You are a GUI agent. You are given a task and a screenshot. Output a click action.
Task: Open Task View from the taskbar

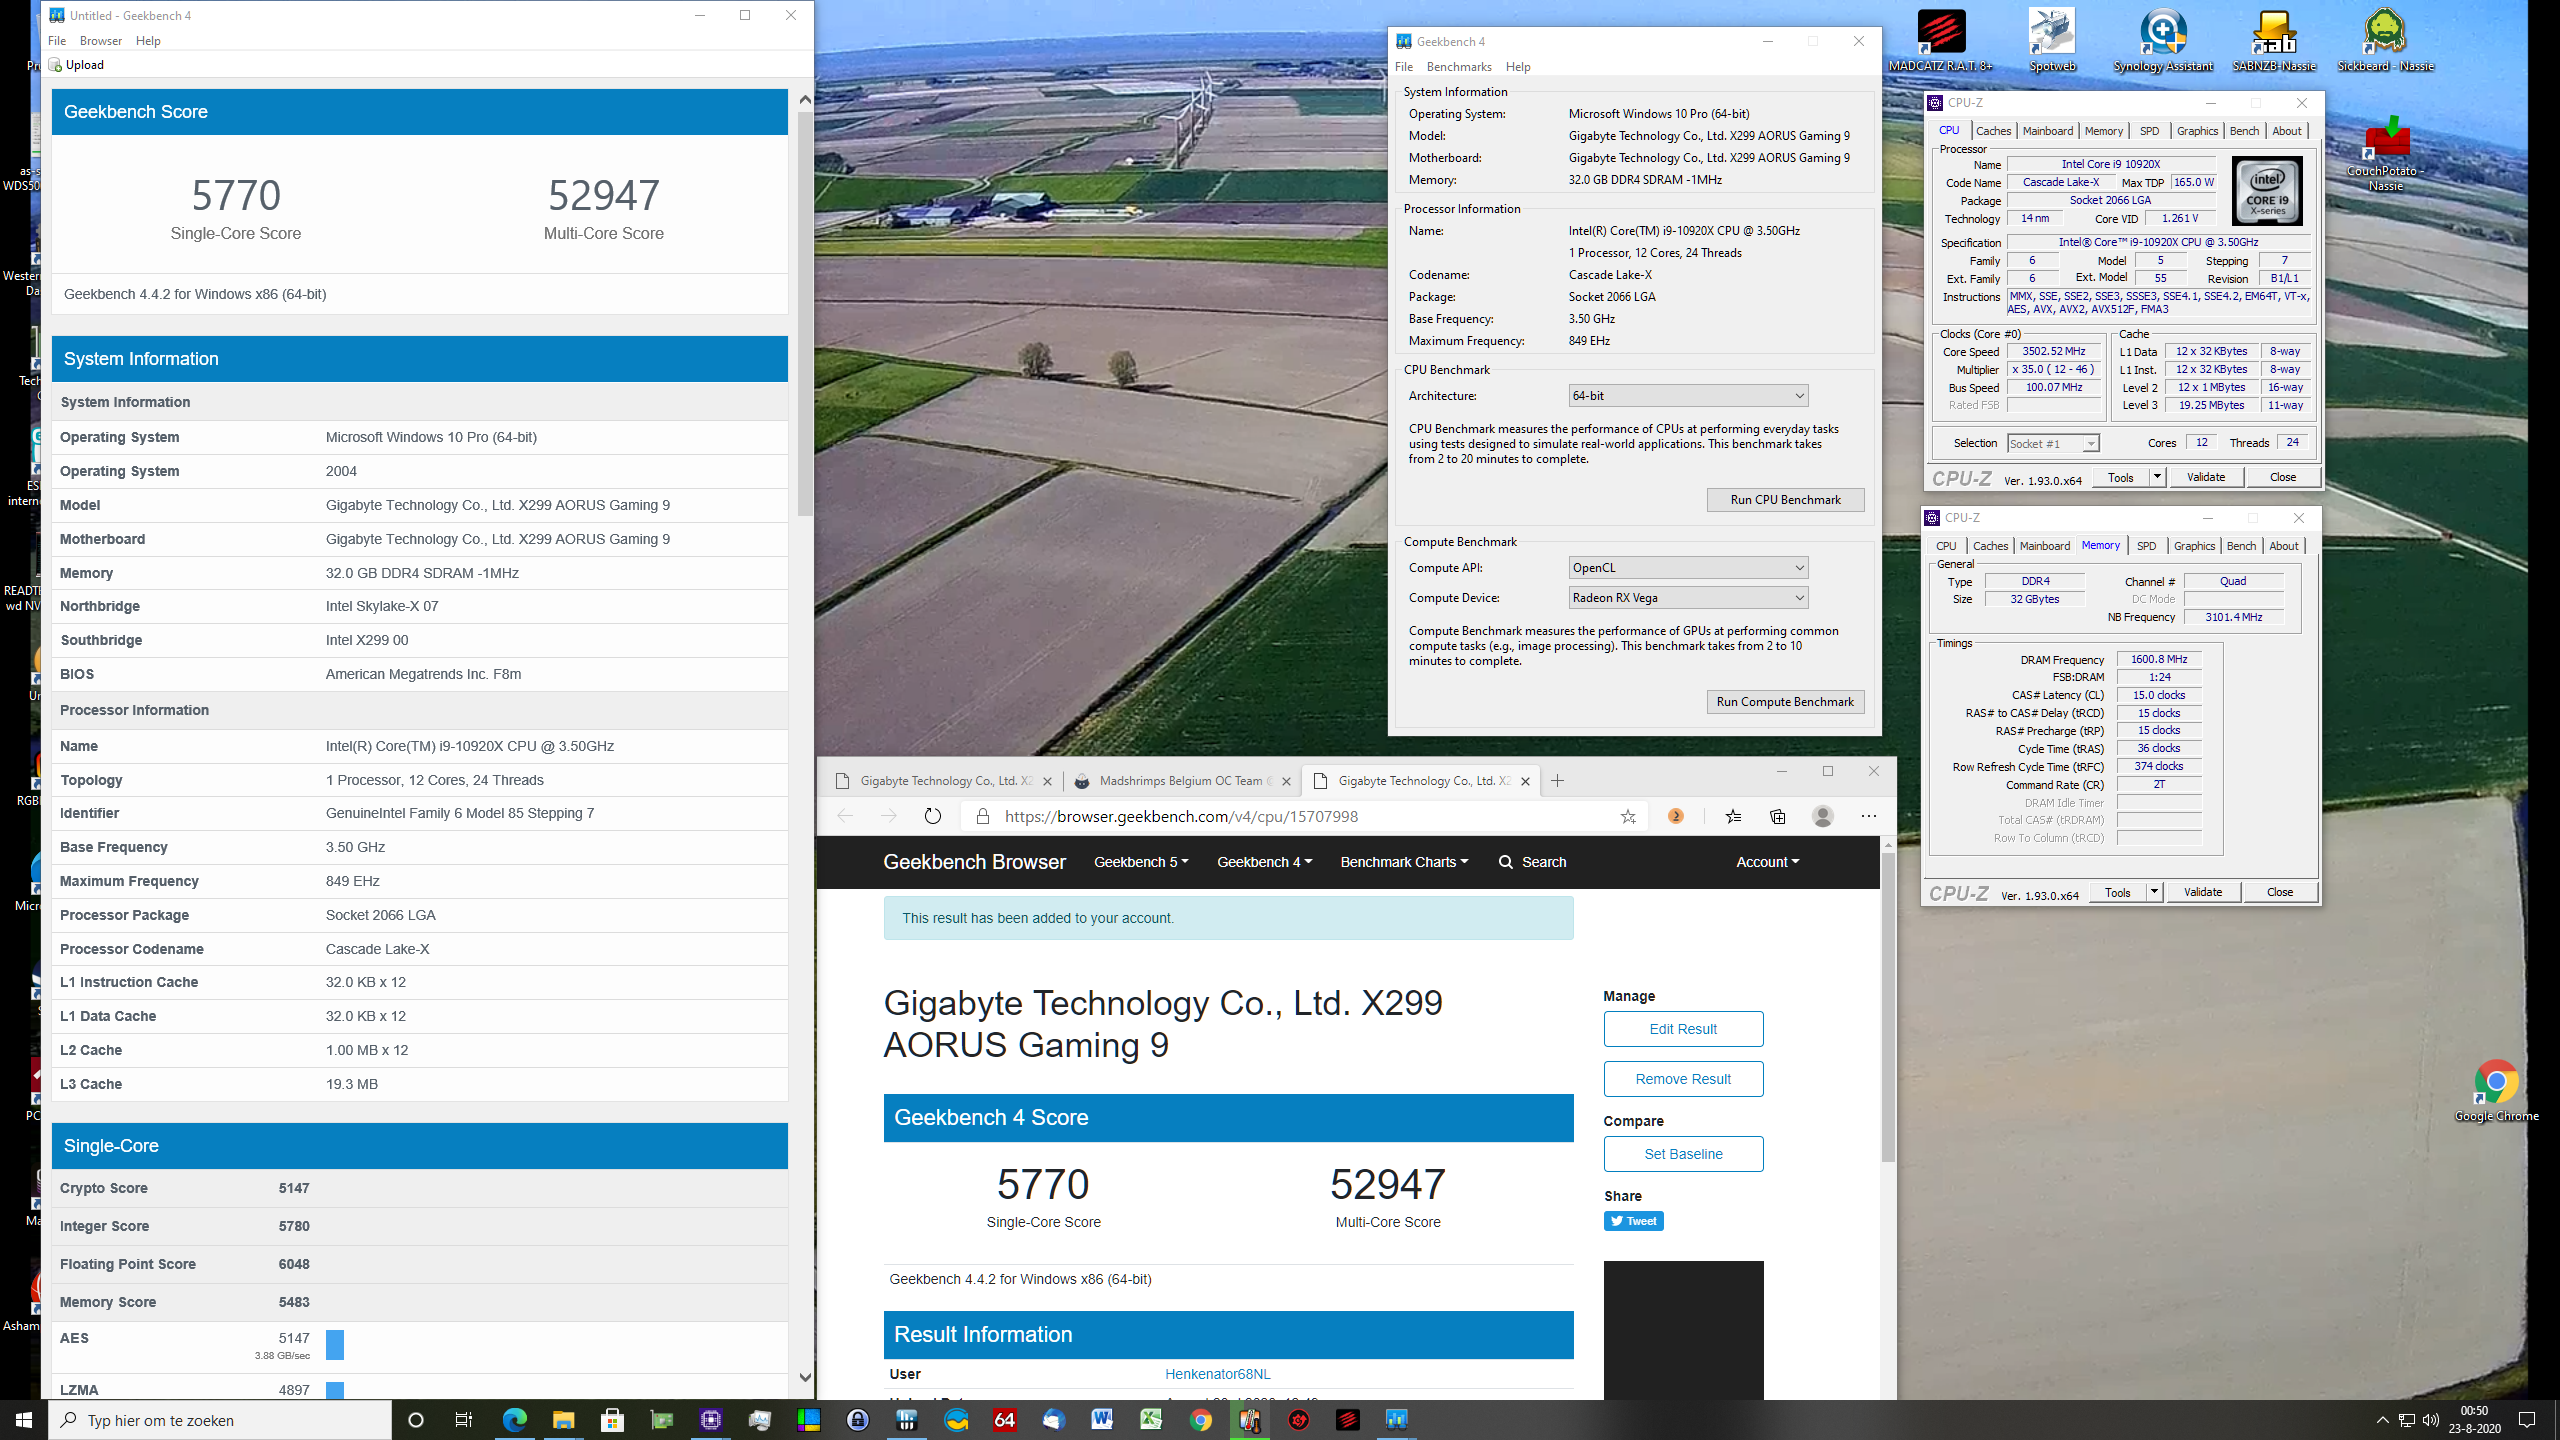[x=463, y=1420]
